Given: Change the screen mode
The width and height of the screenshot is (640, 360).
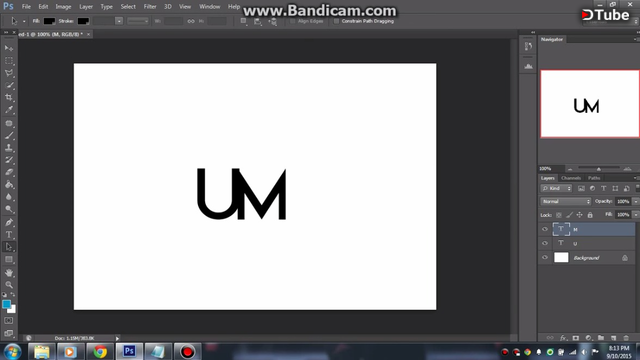Looking at the screenshot, I should point(9,333).
